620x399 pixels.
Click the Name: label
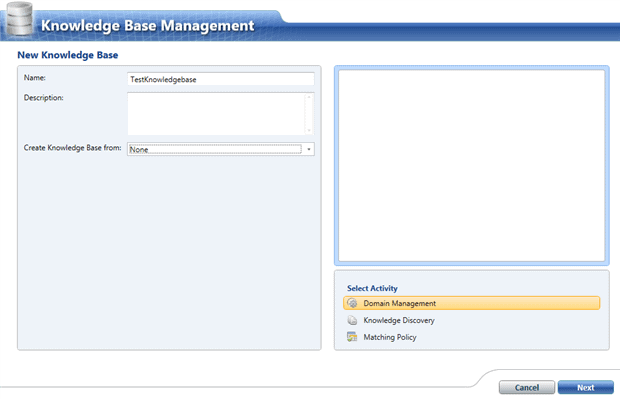pos(35,78)
